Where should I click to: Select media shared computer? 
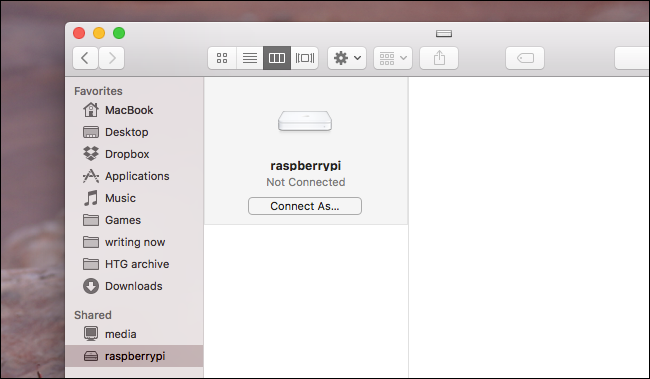[x=134, y=334]
